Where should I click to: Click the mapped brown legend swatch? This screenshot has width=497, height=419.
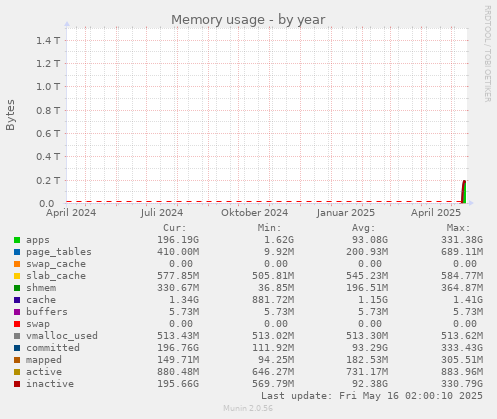17,360
